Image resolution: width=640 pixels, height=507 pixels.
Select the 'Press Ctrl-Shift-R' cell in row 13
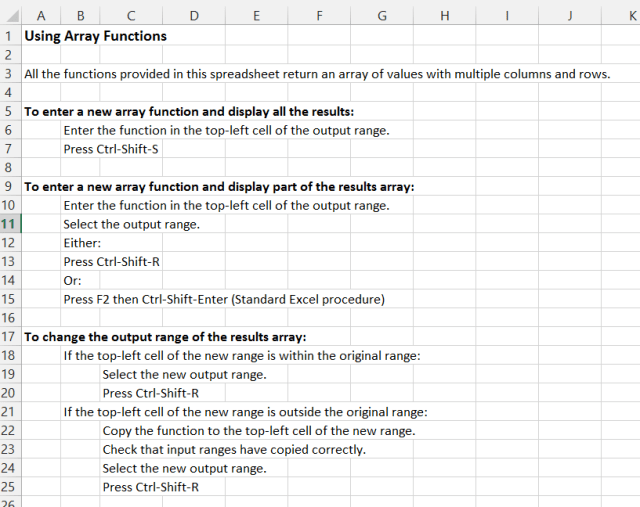click(x=111, y=262)
